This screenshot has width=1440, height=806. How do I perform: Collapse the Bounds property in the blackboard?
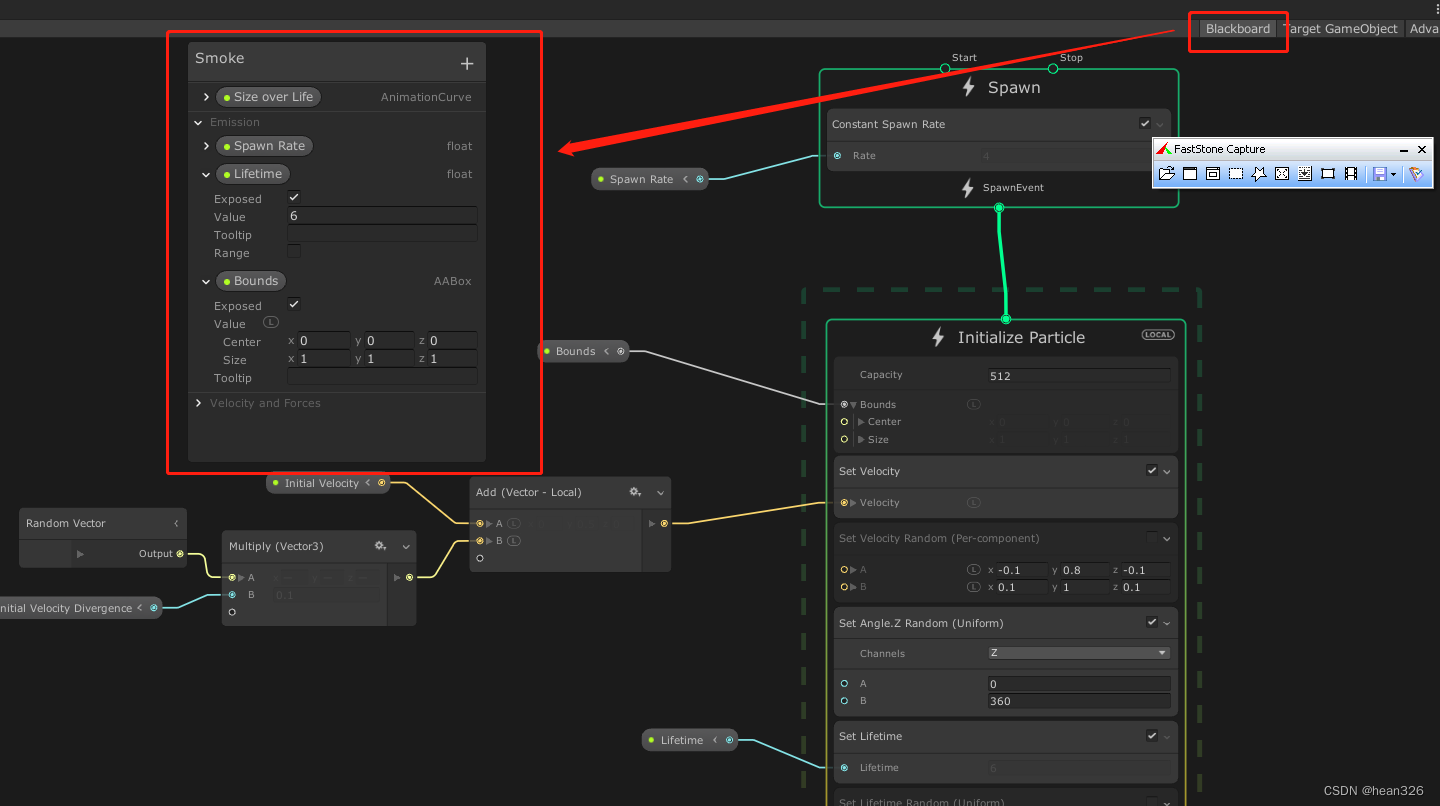click(x=205, y=281)
